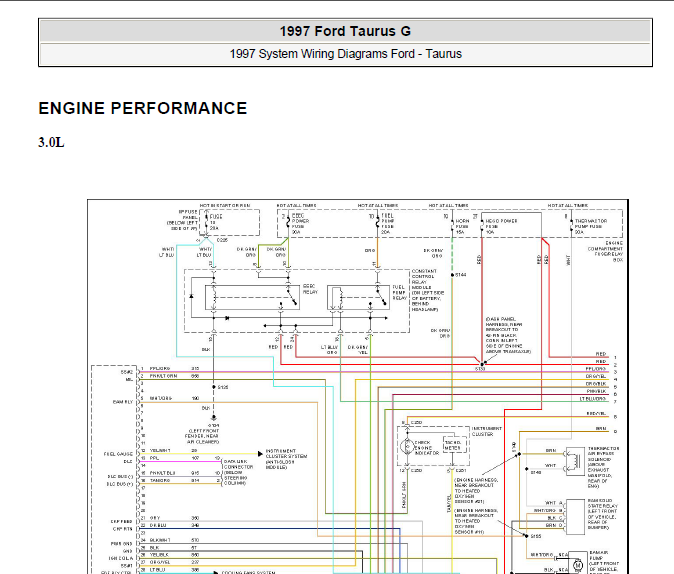Viewport: 674px width, 574px height.
Task: Click the C225 connector label
Action: [x=222, y=240]
